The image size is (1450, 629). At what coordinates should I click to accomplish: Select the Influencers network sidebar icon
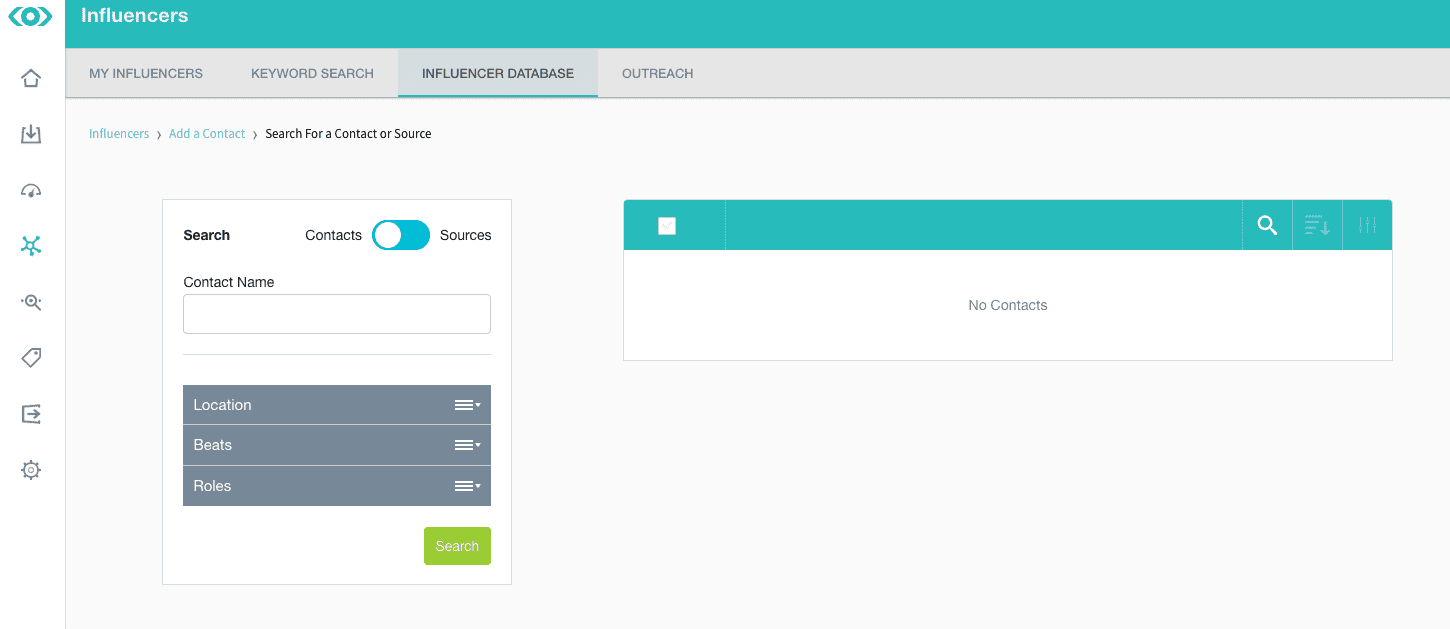[x=31, y=246]
